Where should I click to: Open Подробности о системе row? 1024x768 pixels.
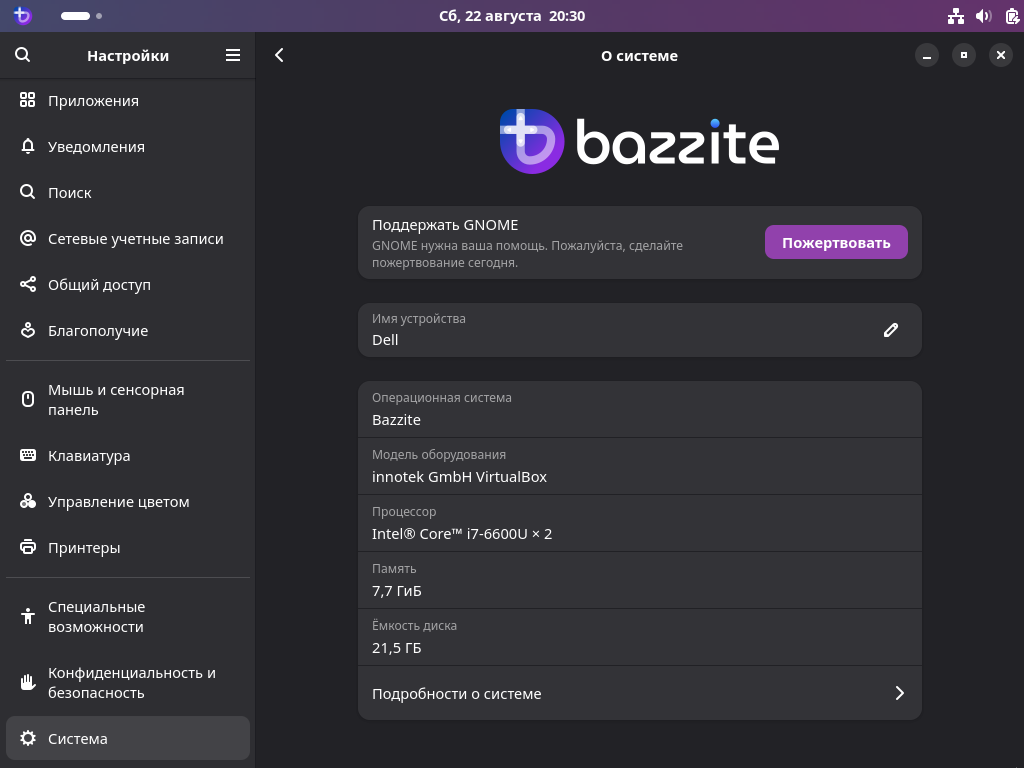point(639,693)
